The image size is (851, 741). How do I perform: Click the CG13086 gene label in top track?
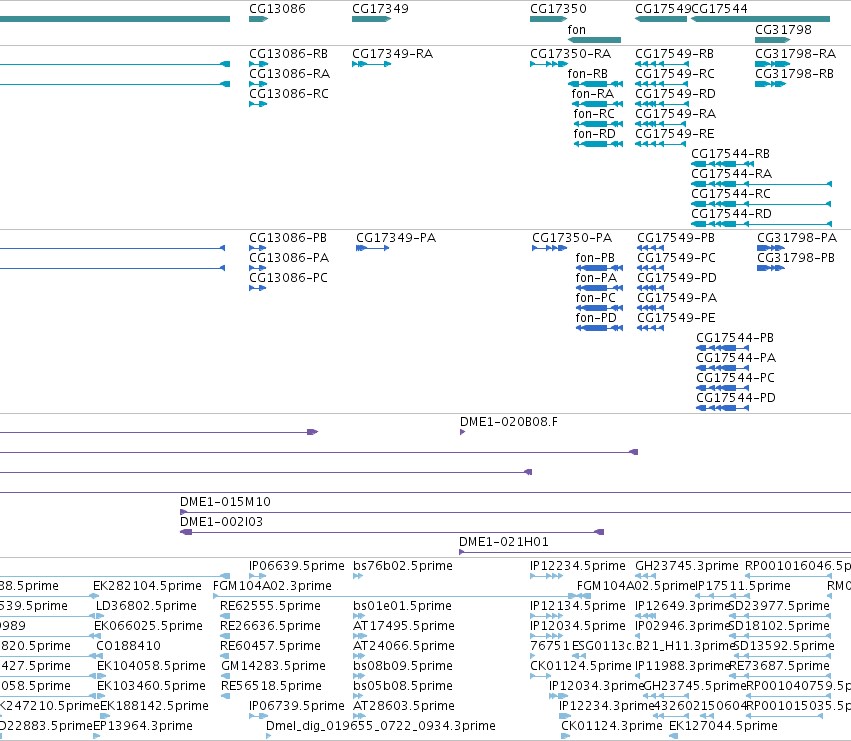277,9
